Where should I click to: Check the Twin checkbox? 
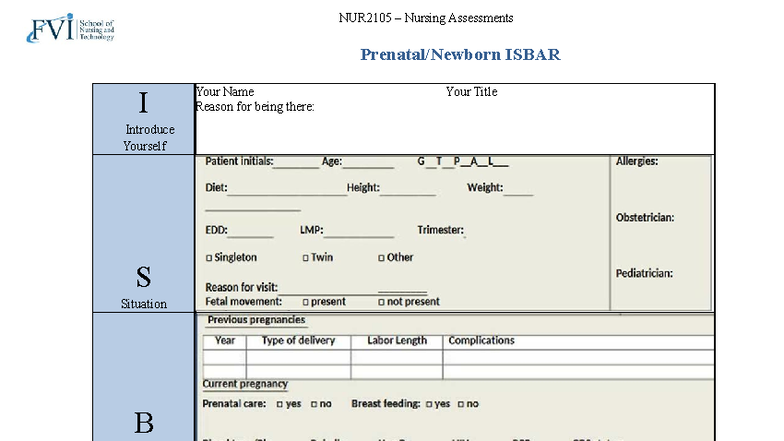coord(306,258)
